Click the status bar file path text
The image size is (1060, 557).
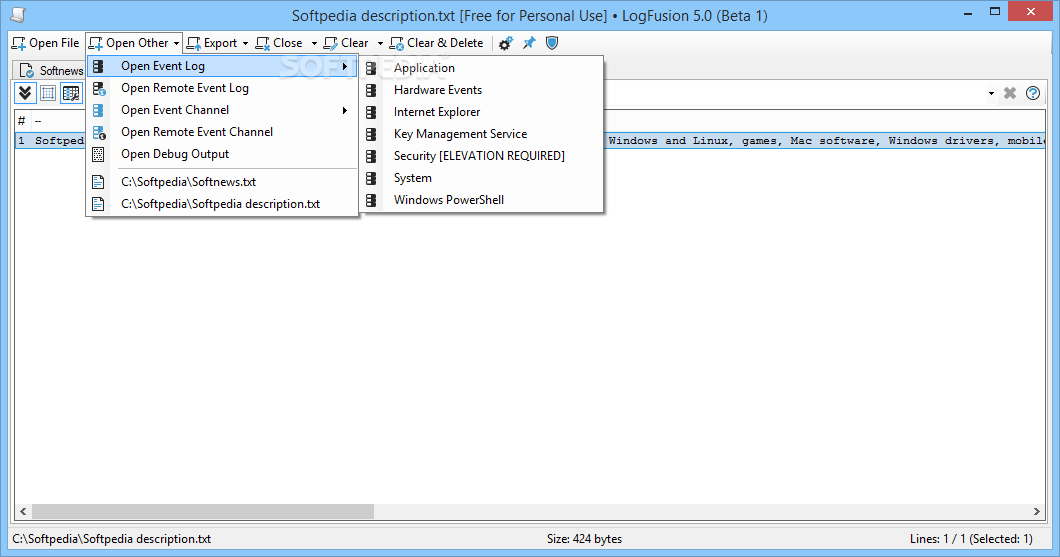112,539
